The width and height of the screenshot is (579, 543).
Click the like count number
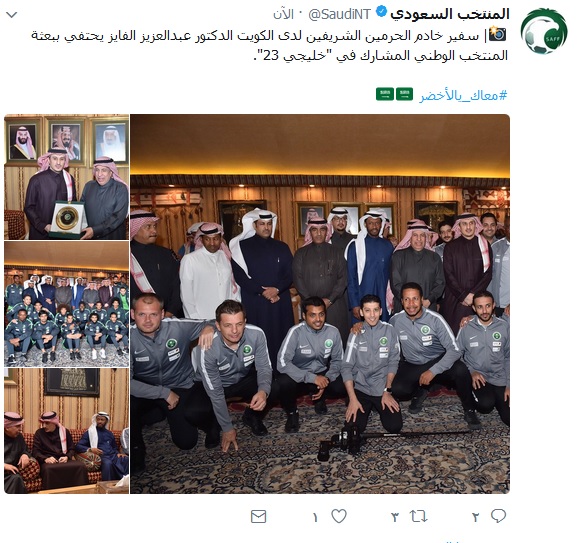point(315,518)
